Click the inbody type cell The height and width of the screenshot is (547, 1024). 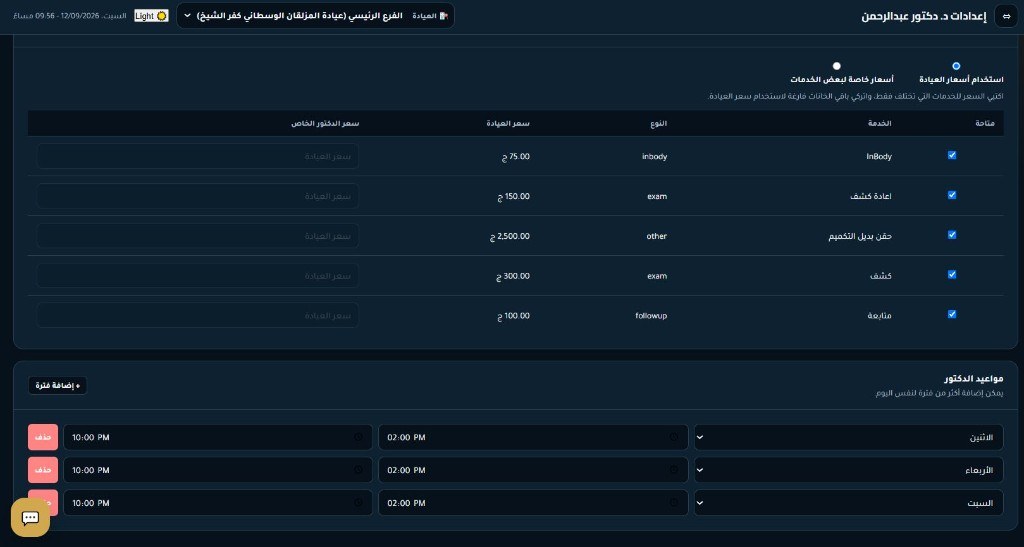654,157
